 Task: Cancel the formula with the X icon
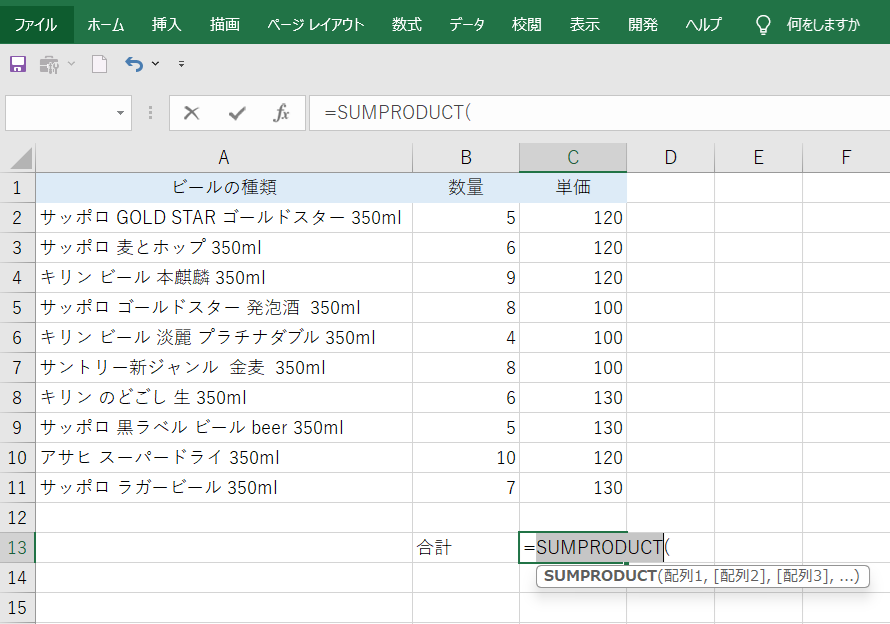point(191,113)
